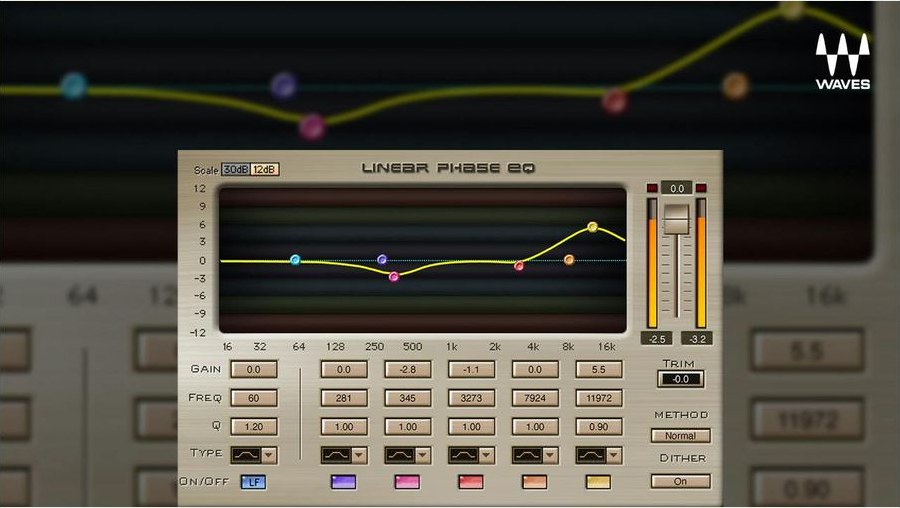Click the Waves logo

point(843,61)
